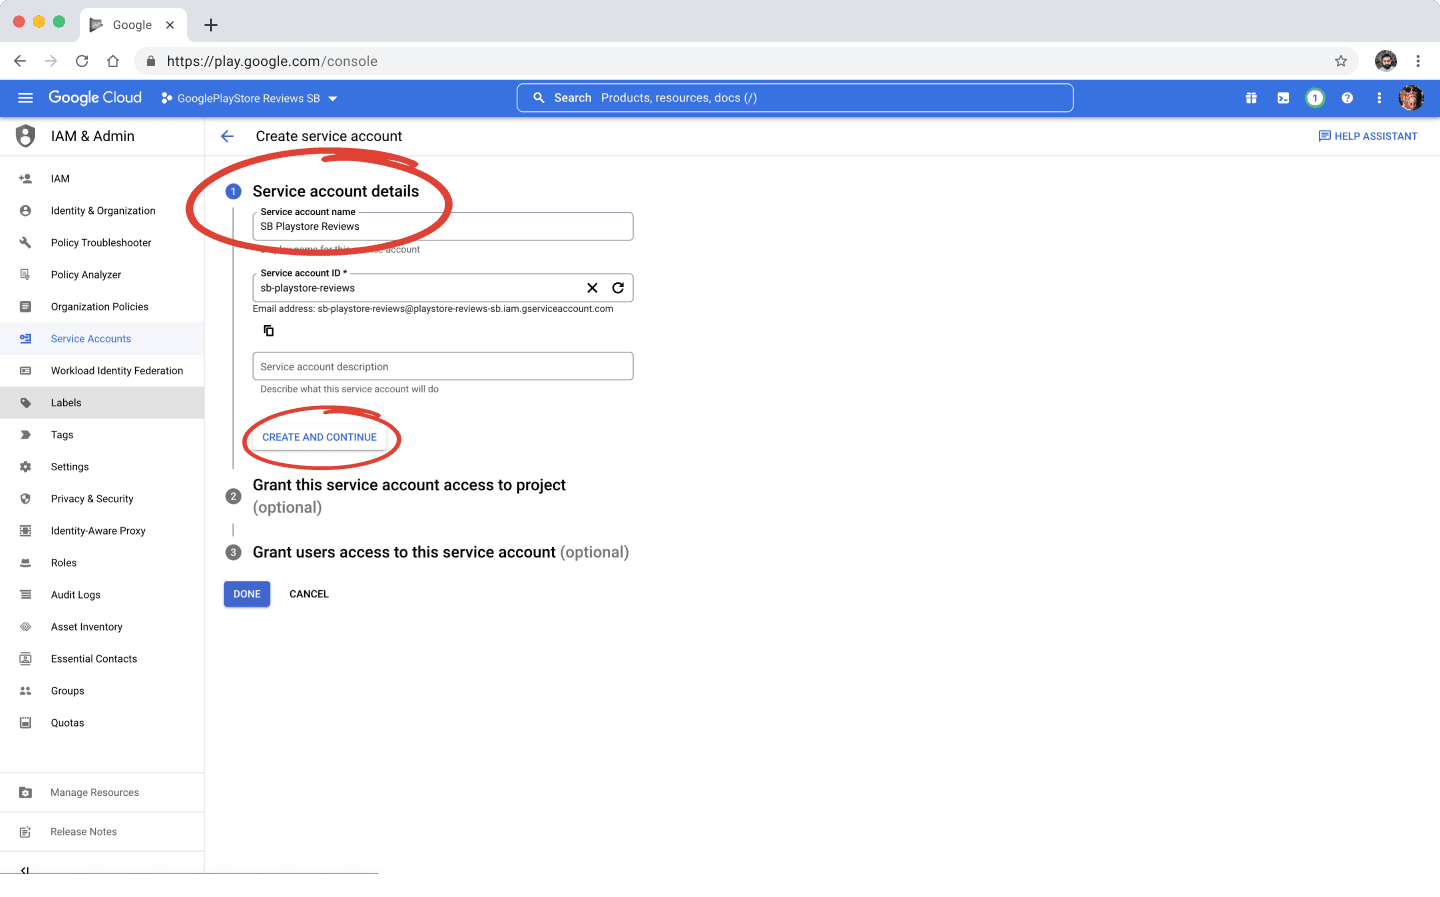Open the Help Assistant panel
This screenshot has height=897, width=1440.
1368,136
